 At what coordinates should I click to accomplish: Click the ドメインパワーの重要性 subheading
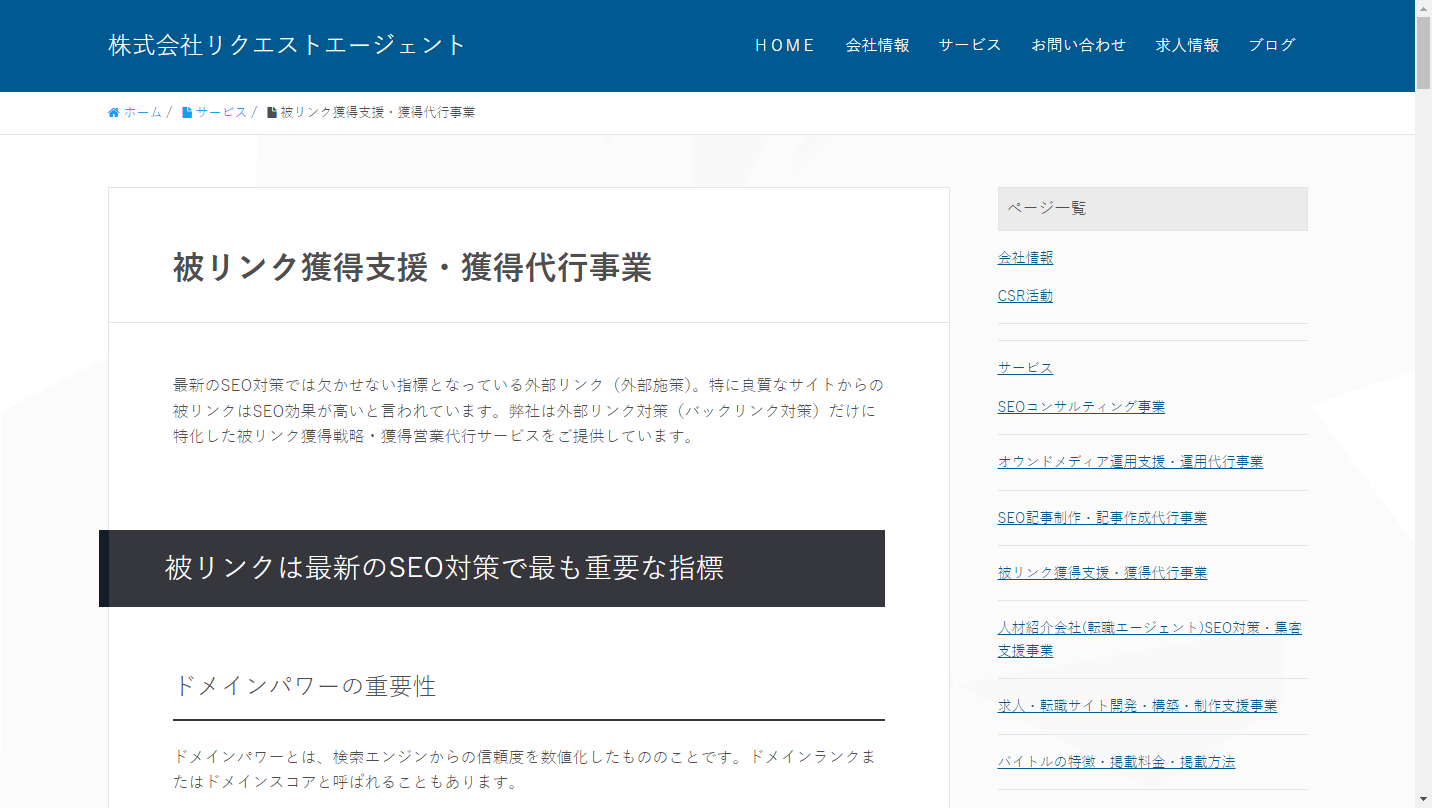(x=305, y=687)
